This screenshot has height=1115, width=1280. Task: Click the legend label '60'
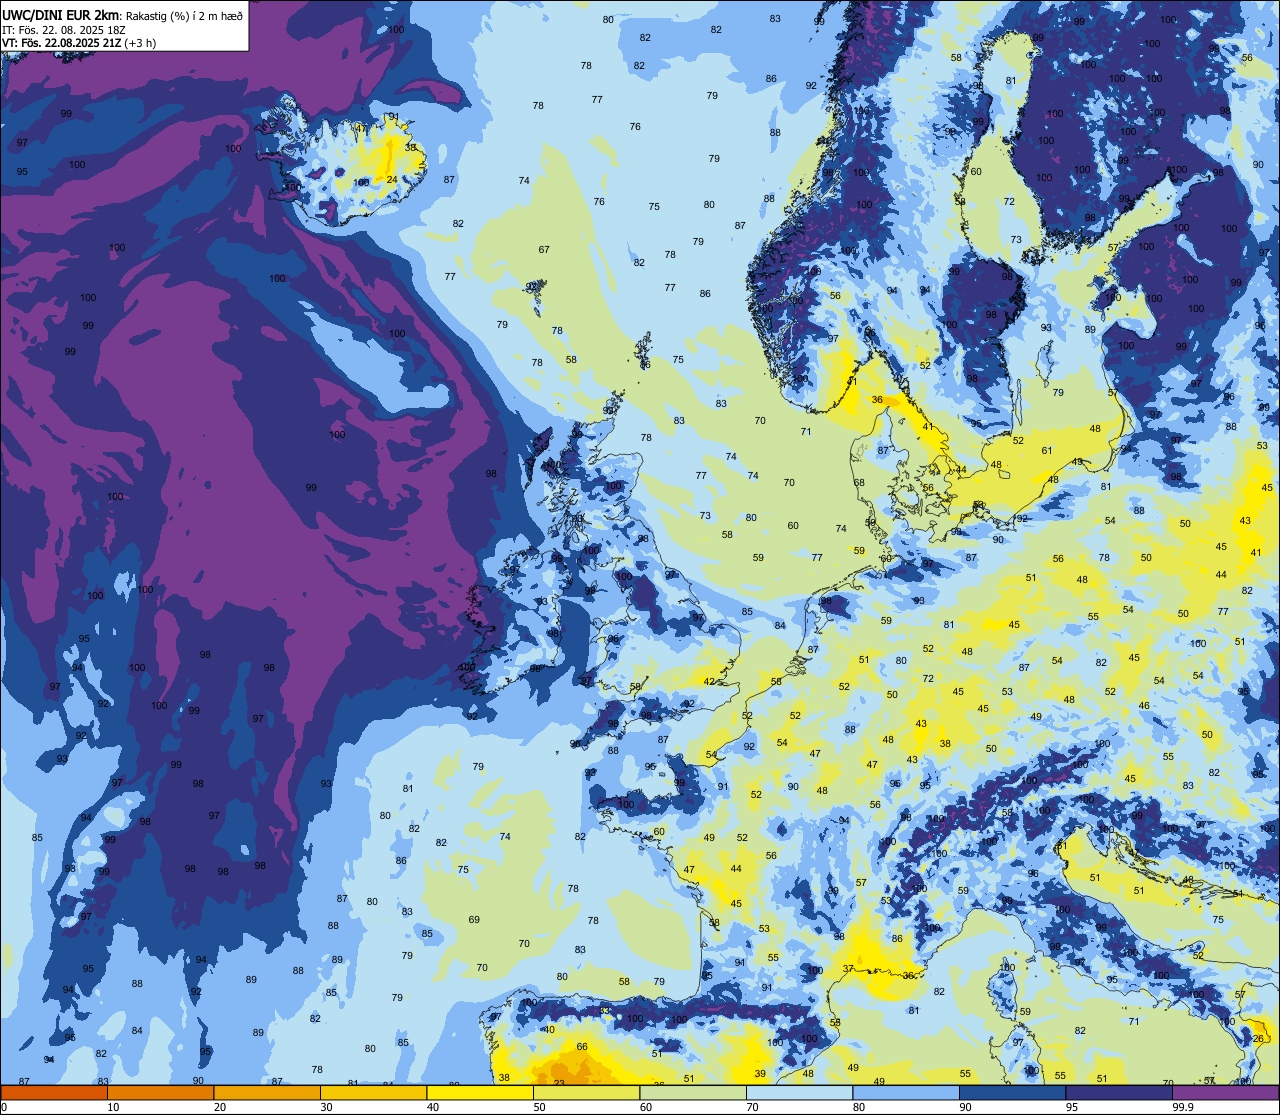[646, 1107]
